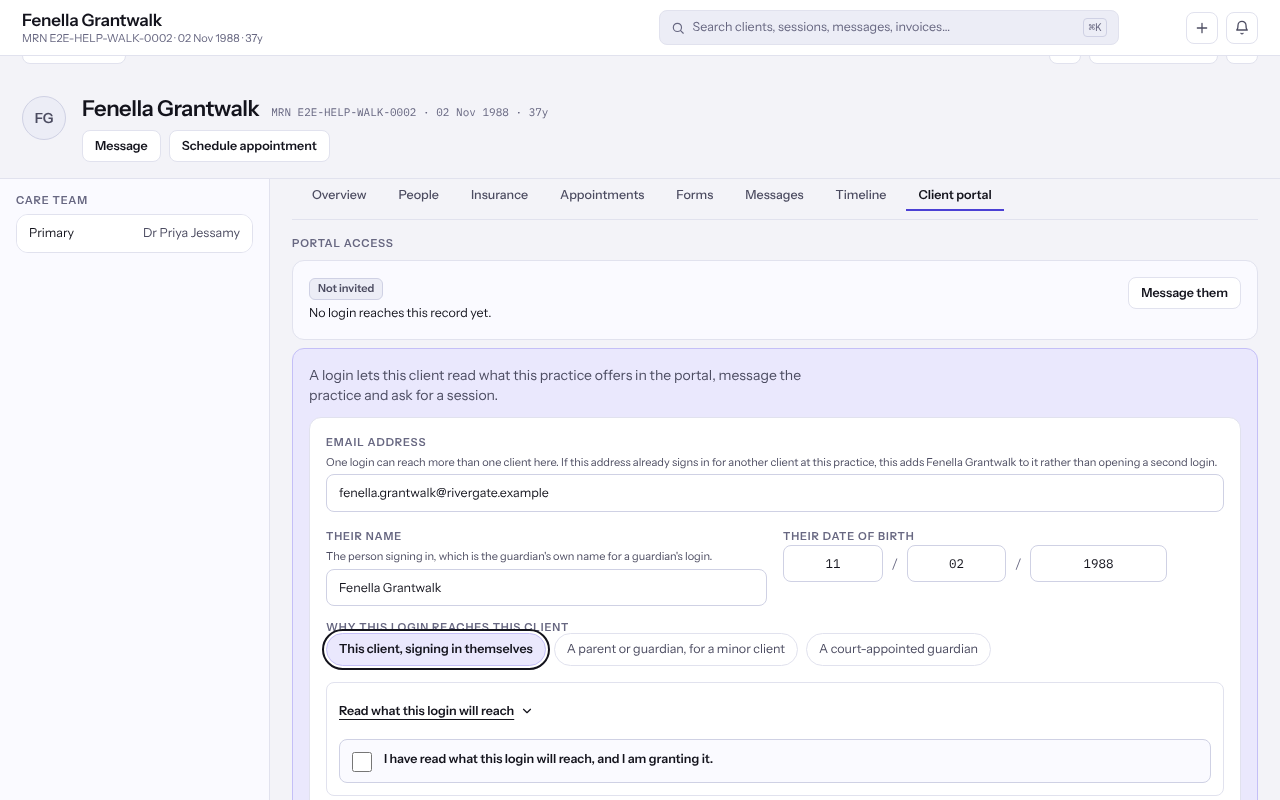This screenshot has width=1280, height=800.
Task: Open the Forms tab
Action: (x=694, y=195)
